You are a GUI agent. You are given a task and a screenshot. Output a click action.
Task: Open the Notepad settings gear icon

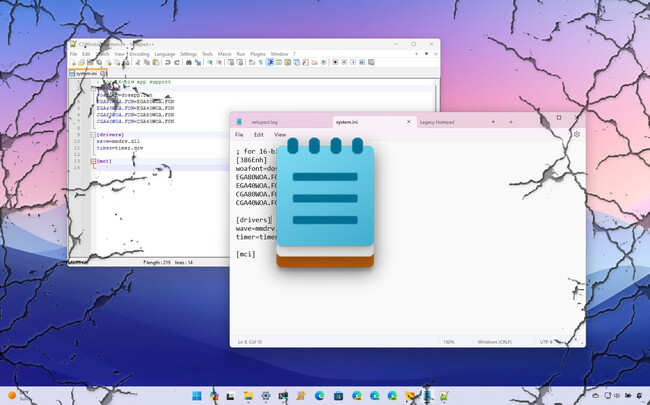[x=576, y=134]
